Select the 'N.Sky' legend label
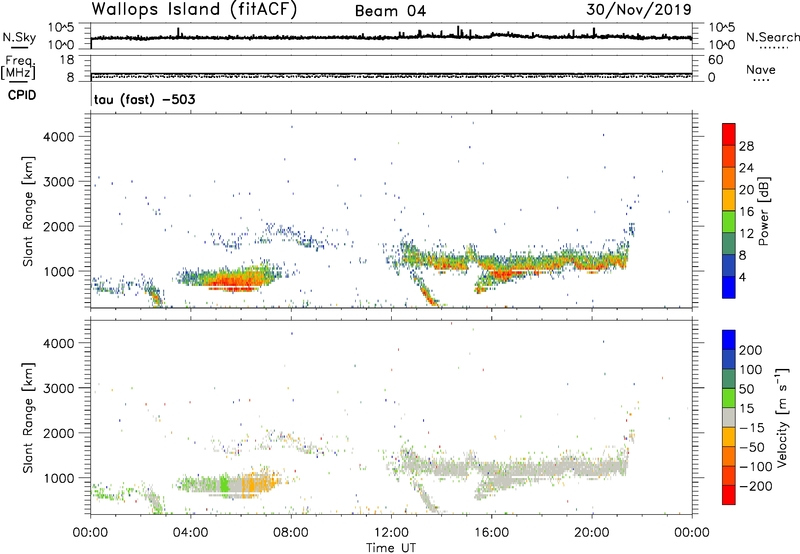The image size is (800, 554). point(19,37)
